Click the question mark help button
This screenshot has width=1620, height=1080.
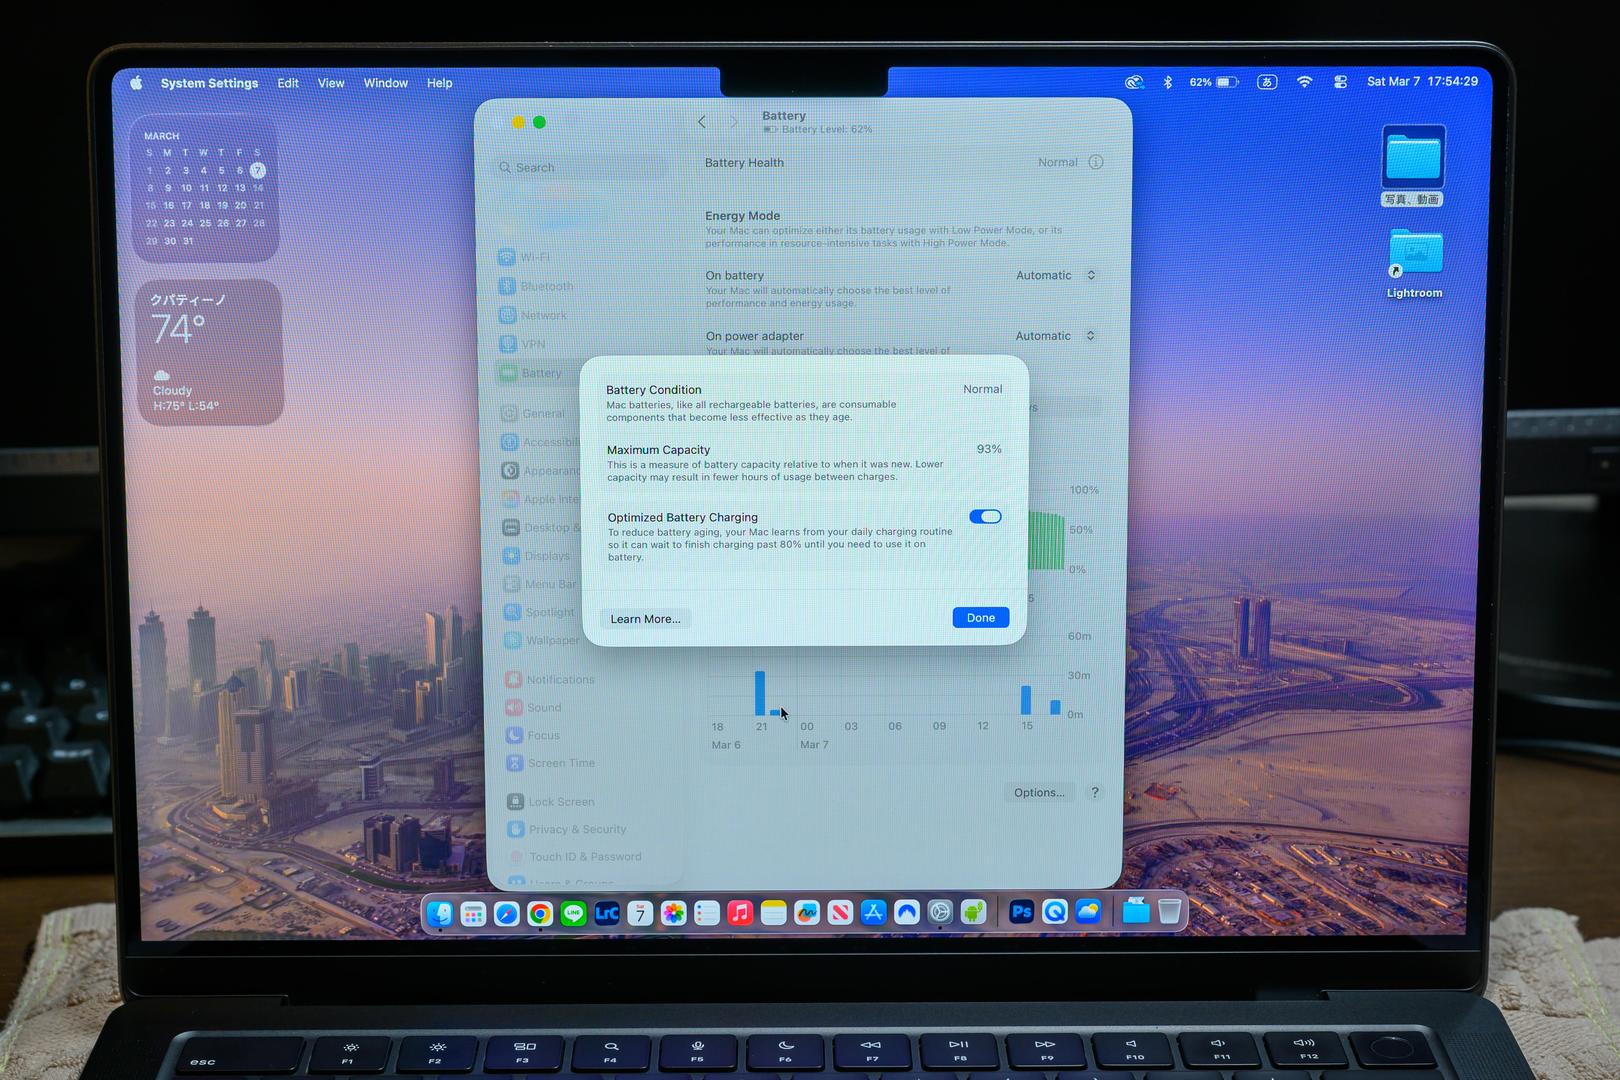1095,792
